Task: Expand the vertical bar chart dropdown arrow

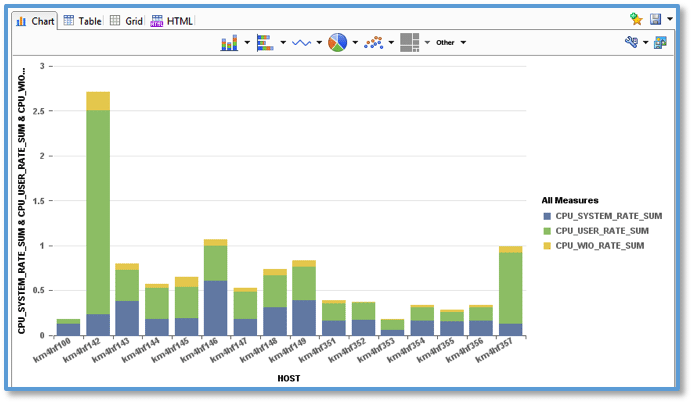Action: 247,43
